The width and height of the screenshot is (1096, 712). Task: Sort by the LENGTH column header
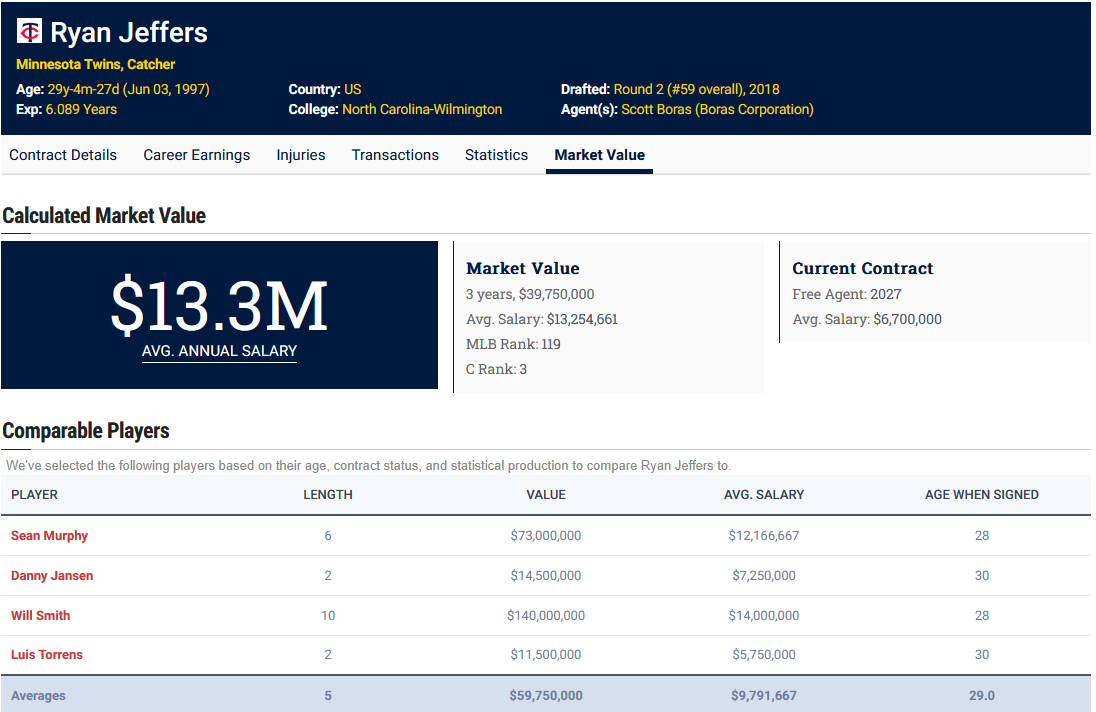[x=328, y=495]
